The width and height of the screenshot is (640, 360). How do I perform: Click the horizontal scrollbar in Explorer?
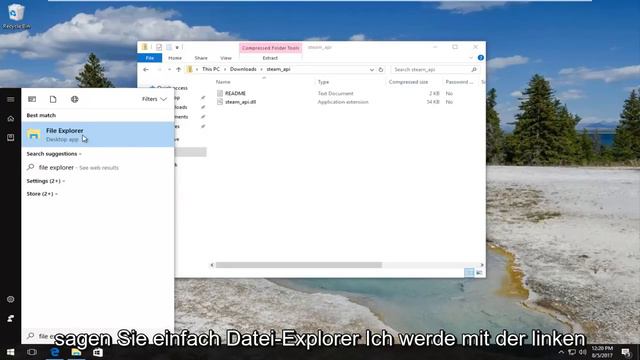tap(299, 265)
